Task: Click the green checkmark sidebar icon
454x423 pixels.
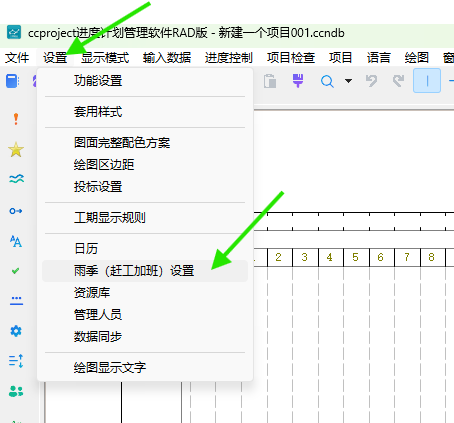Action: coord(15,271)
